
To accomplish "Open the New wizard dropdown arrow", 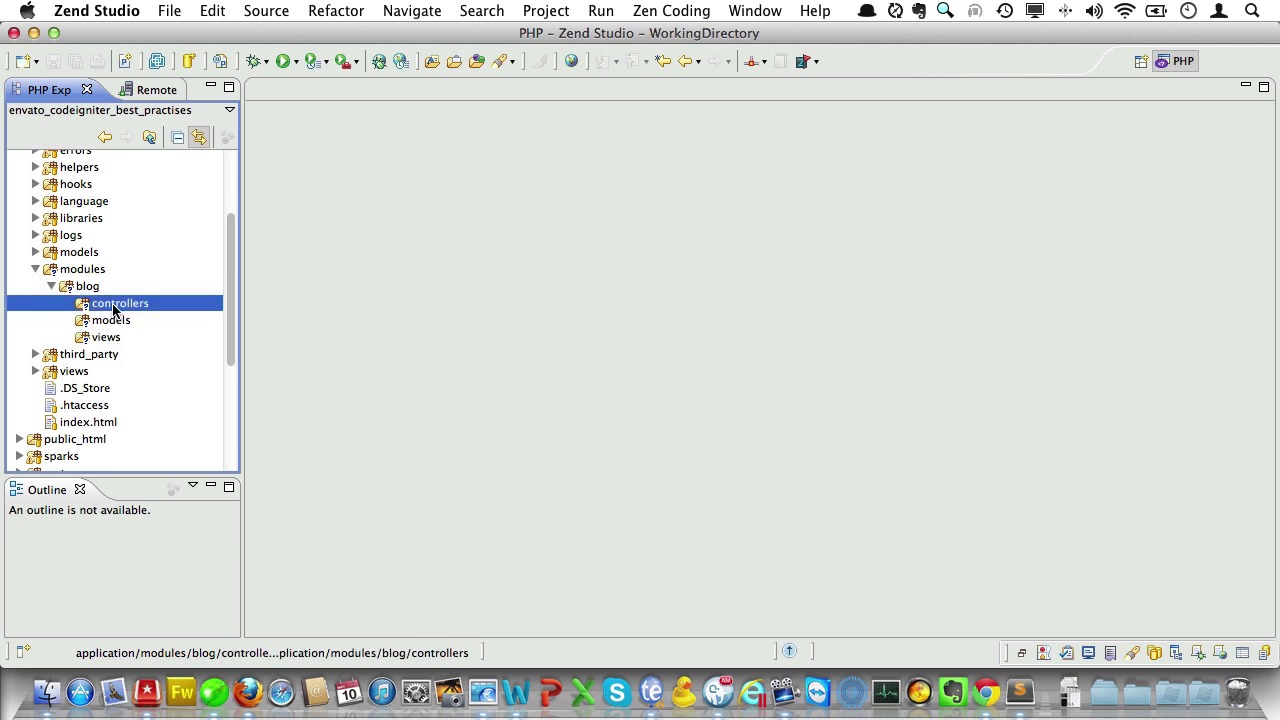I will pos(36,62).
